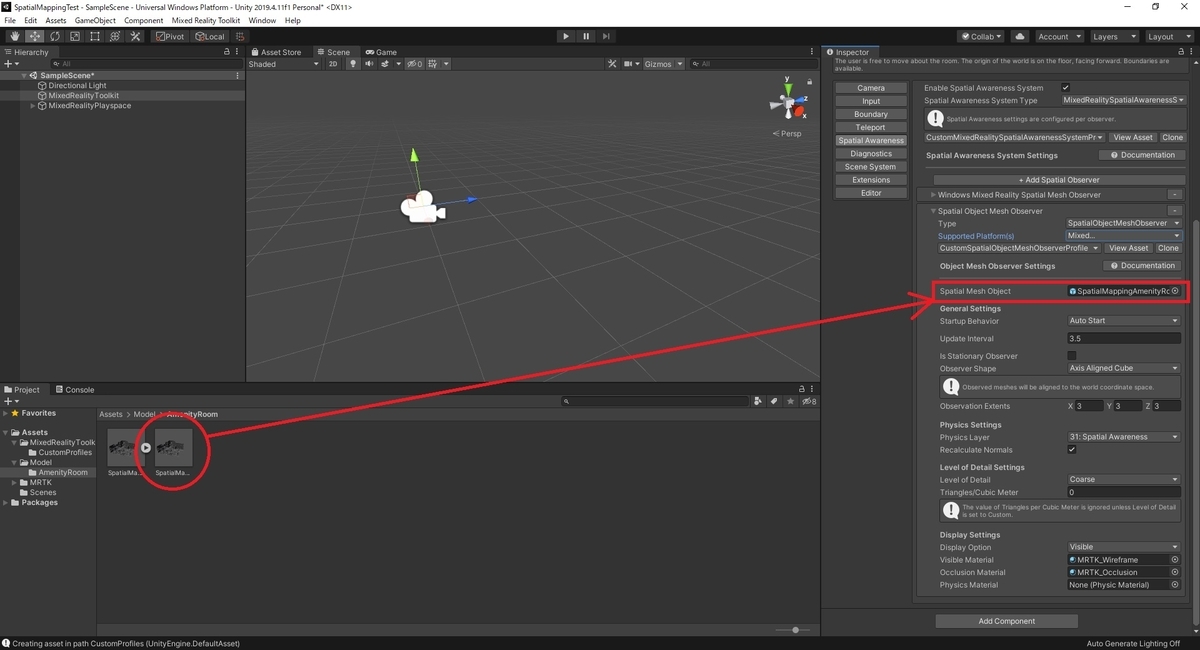Switch to the Console tab
This screenshot has width=1200, height=650.
pos(74,390)
